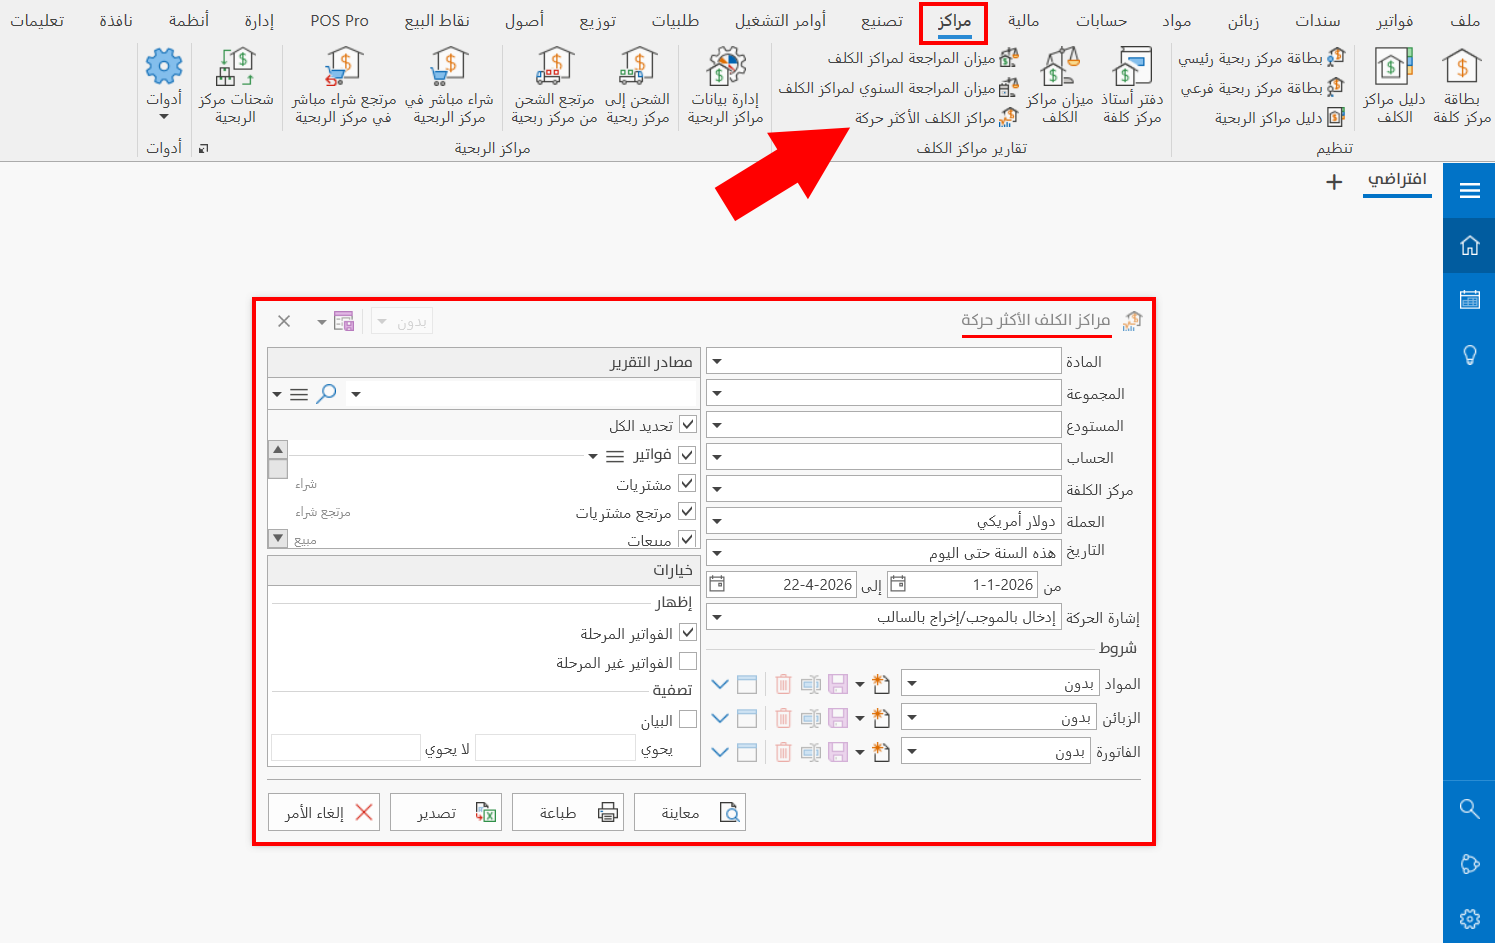The width and height of the screenshot is (1495, 943).
Task: Save the الزبائن condition (floppy icon)
Action: [x=838, y=718]
